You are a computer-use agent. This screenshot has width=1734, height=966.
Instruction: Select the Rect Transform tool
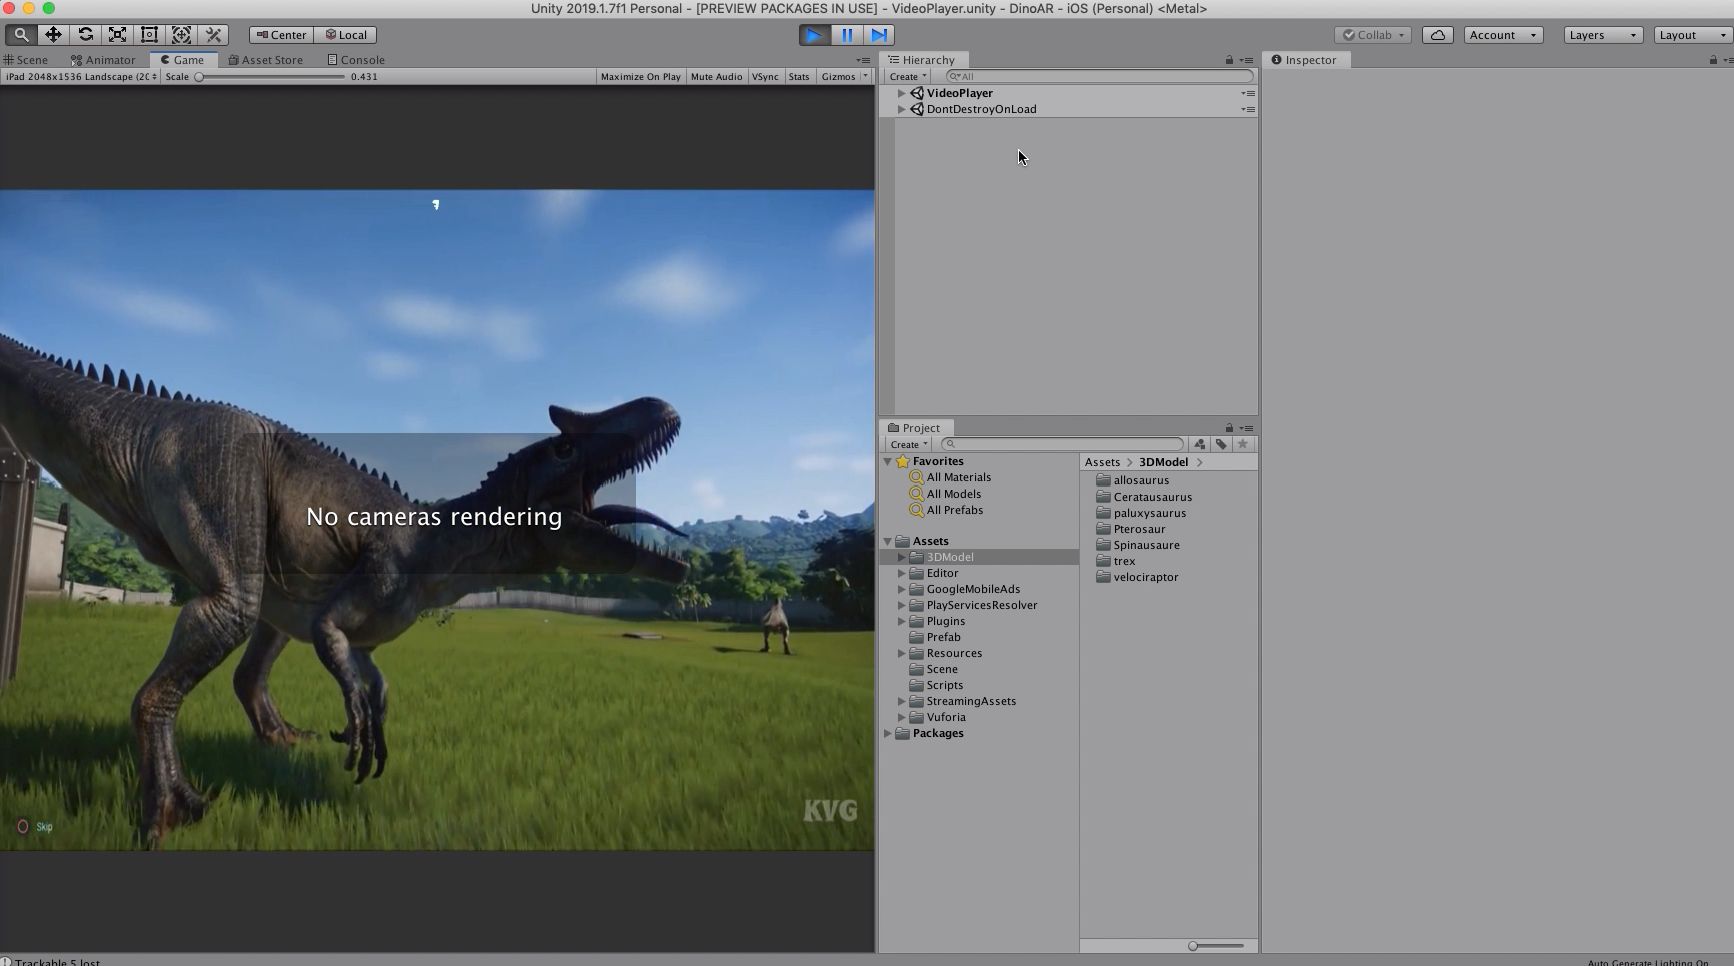149,35
